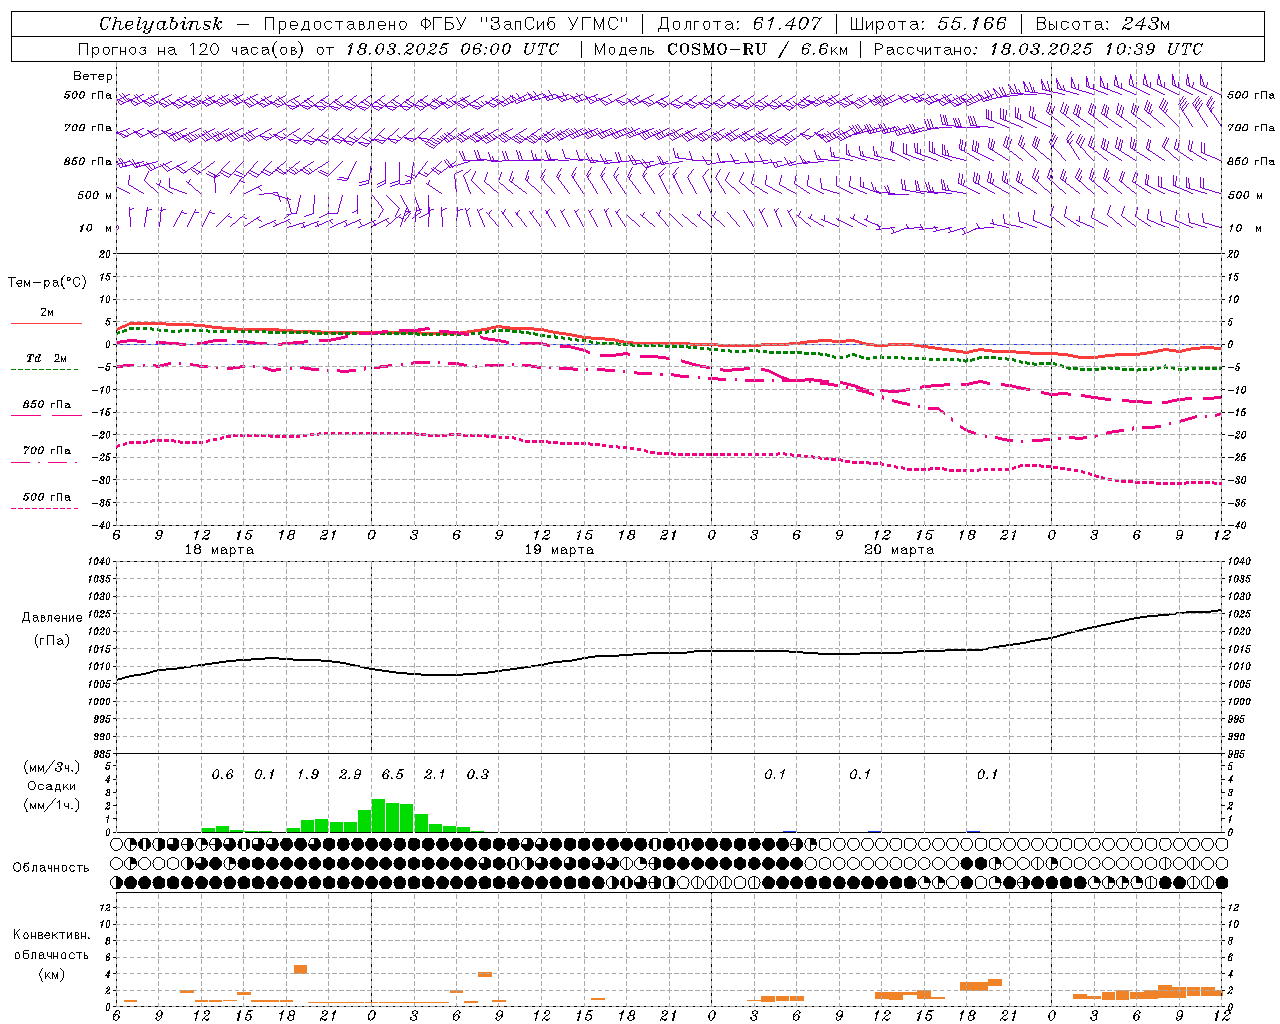
Task: Click the 'Предоставлено ФГБУ "ЗапСиб УГМС"' provider text
Action: [446, 24]
